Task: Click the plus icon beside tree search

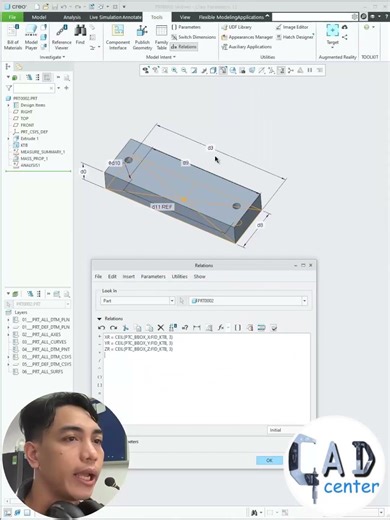Action: 66,88
